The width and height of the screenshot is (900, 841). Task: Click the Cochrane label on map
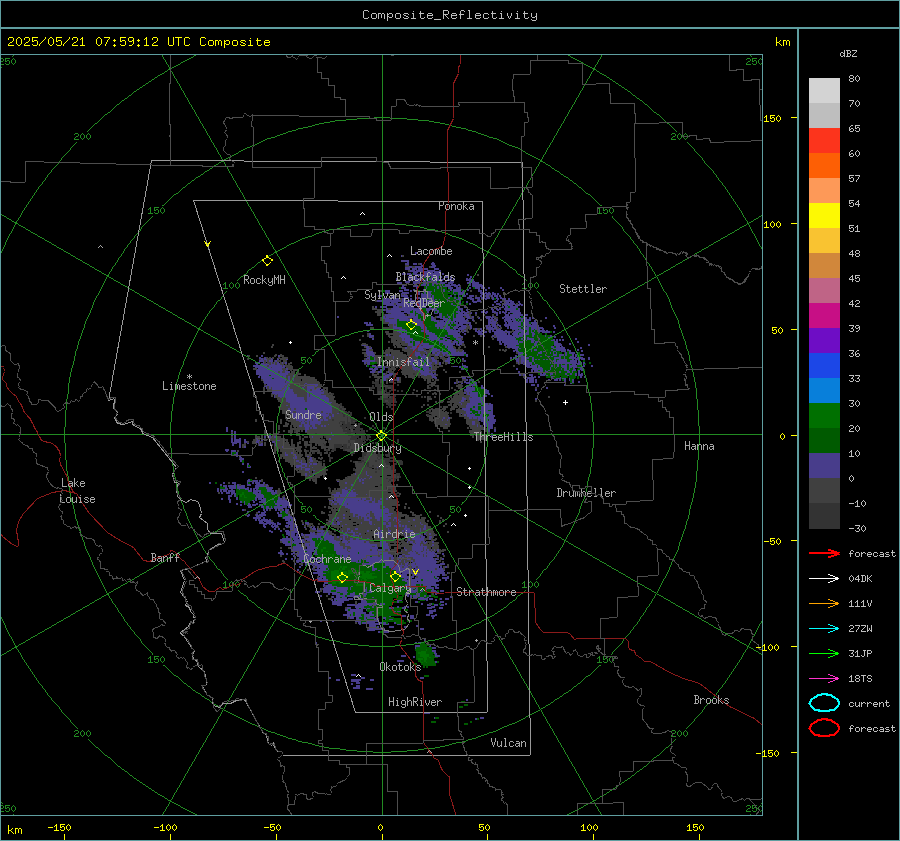point(327,559)
